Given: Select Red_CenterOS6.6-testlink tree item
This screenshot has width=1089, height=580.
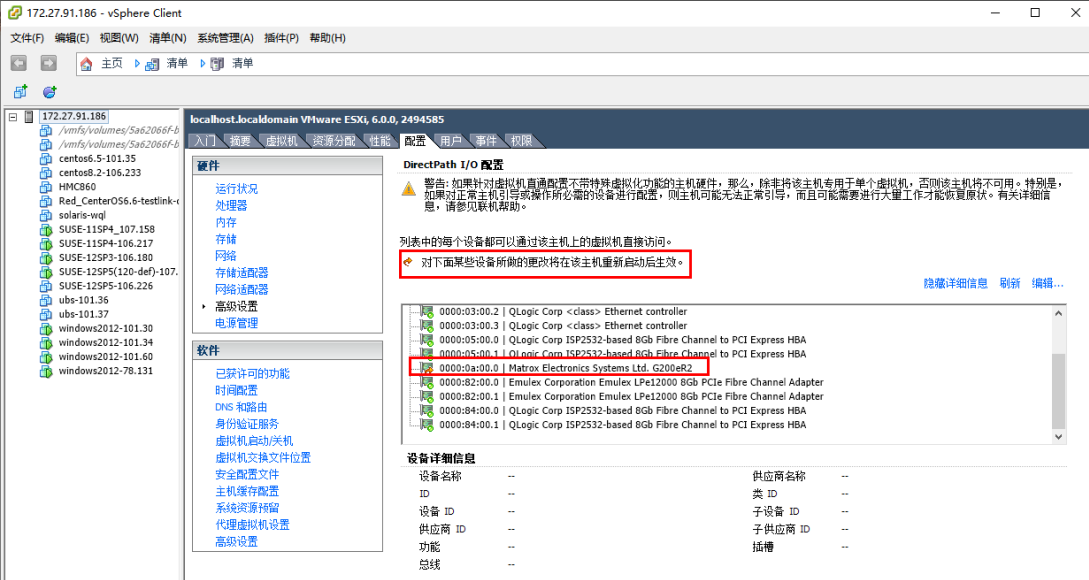Looking at the screenshot, I should pos(119,201).
